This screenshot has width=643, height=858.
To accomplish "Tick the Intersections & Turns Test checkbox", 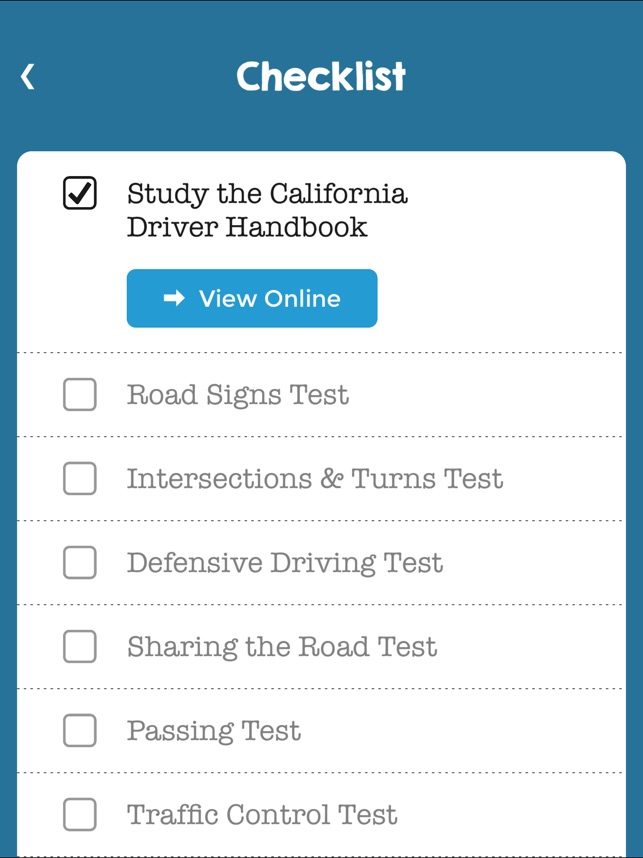I will [x=80, y=479].
